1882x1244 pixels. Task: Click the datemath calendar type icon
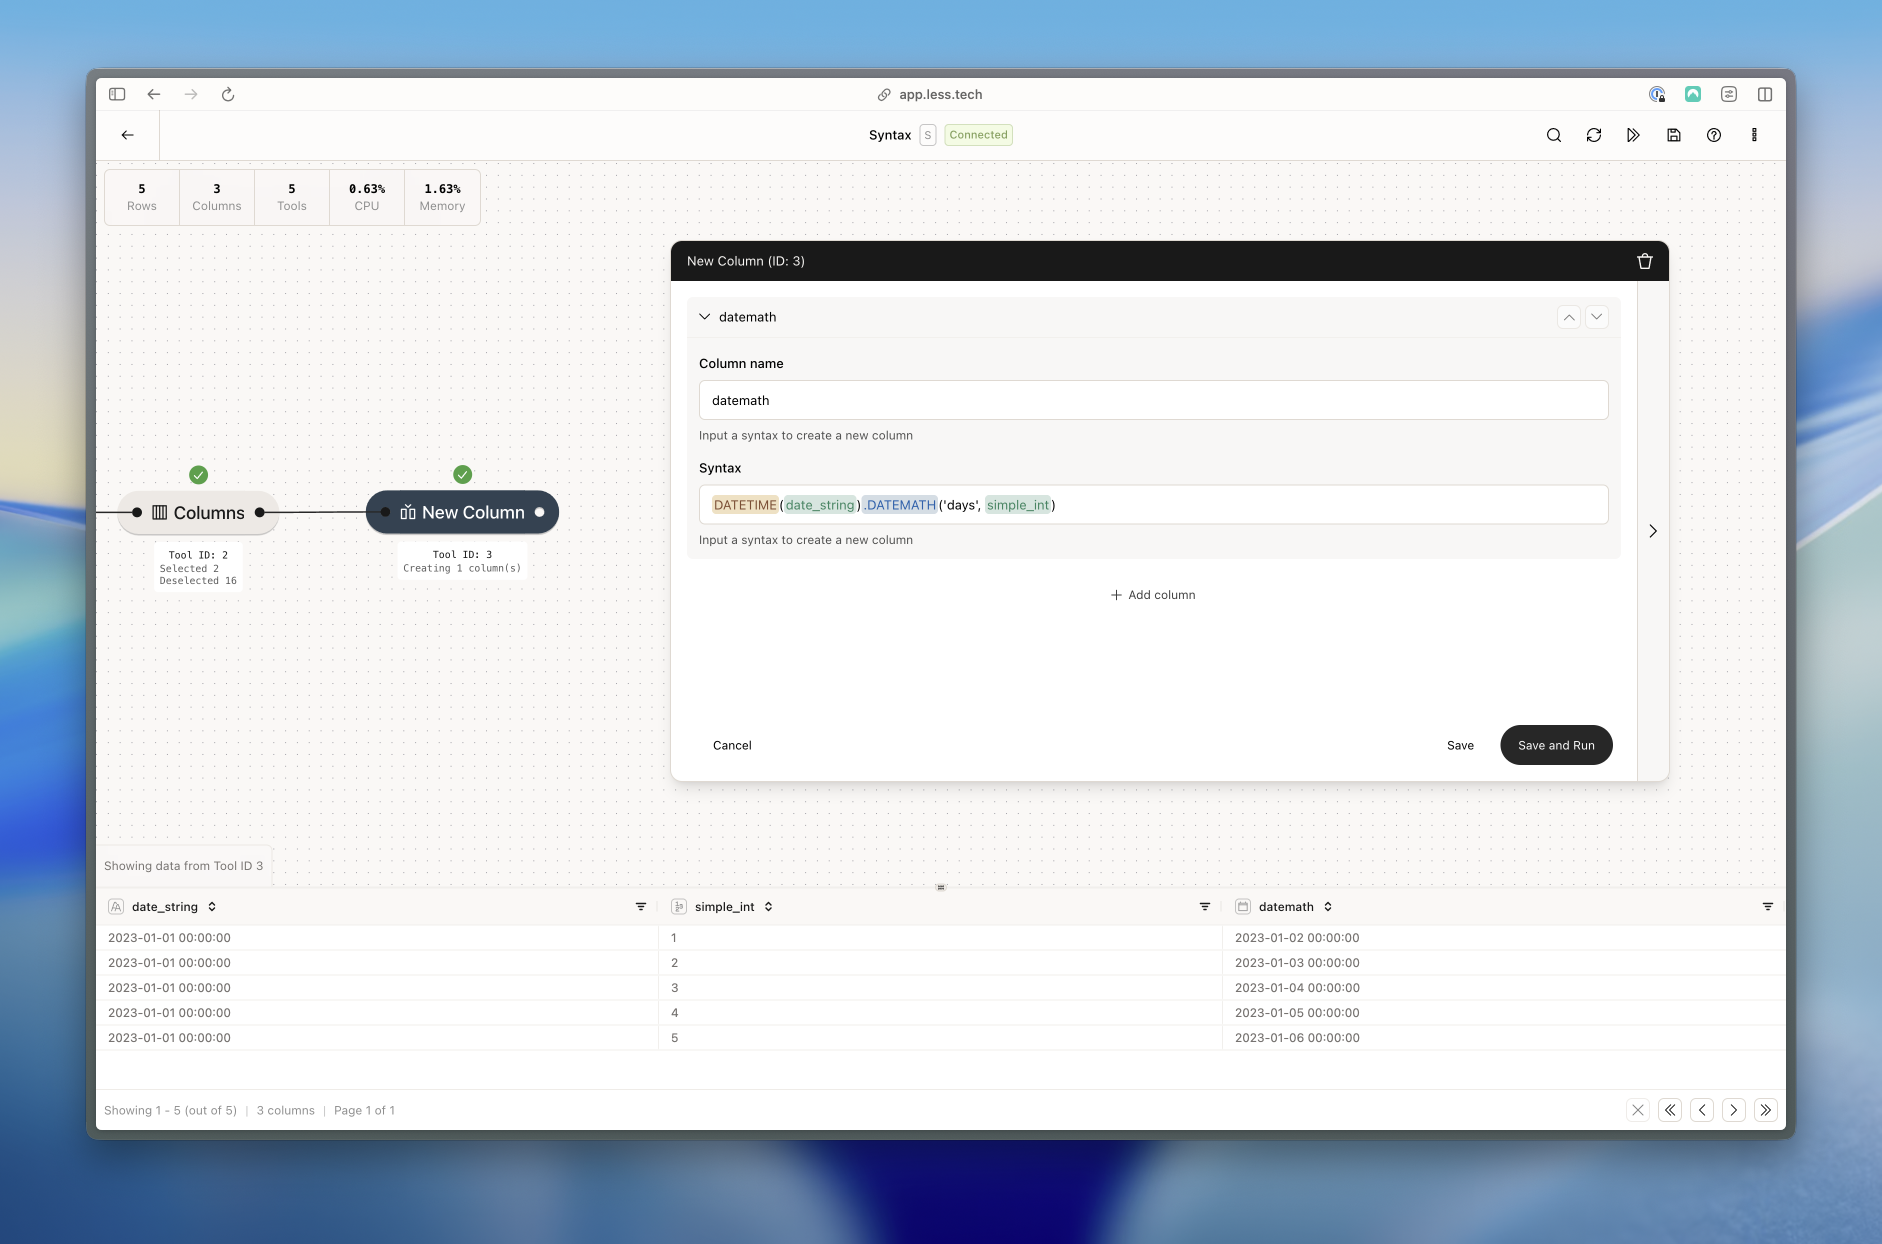pos(1243,907)
